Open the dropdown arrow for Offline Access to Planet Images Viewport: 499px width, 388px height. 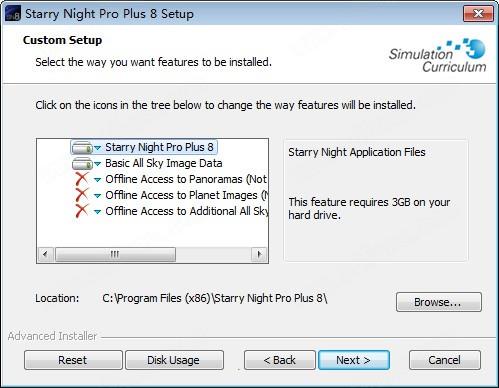97,196
